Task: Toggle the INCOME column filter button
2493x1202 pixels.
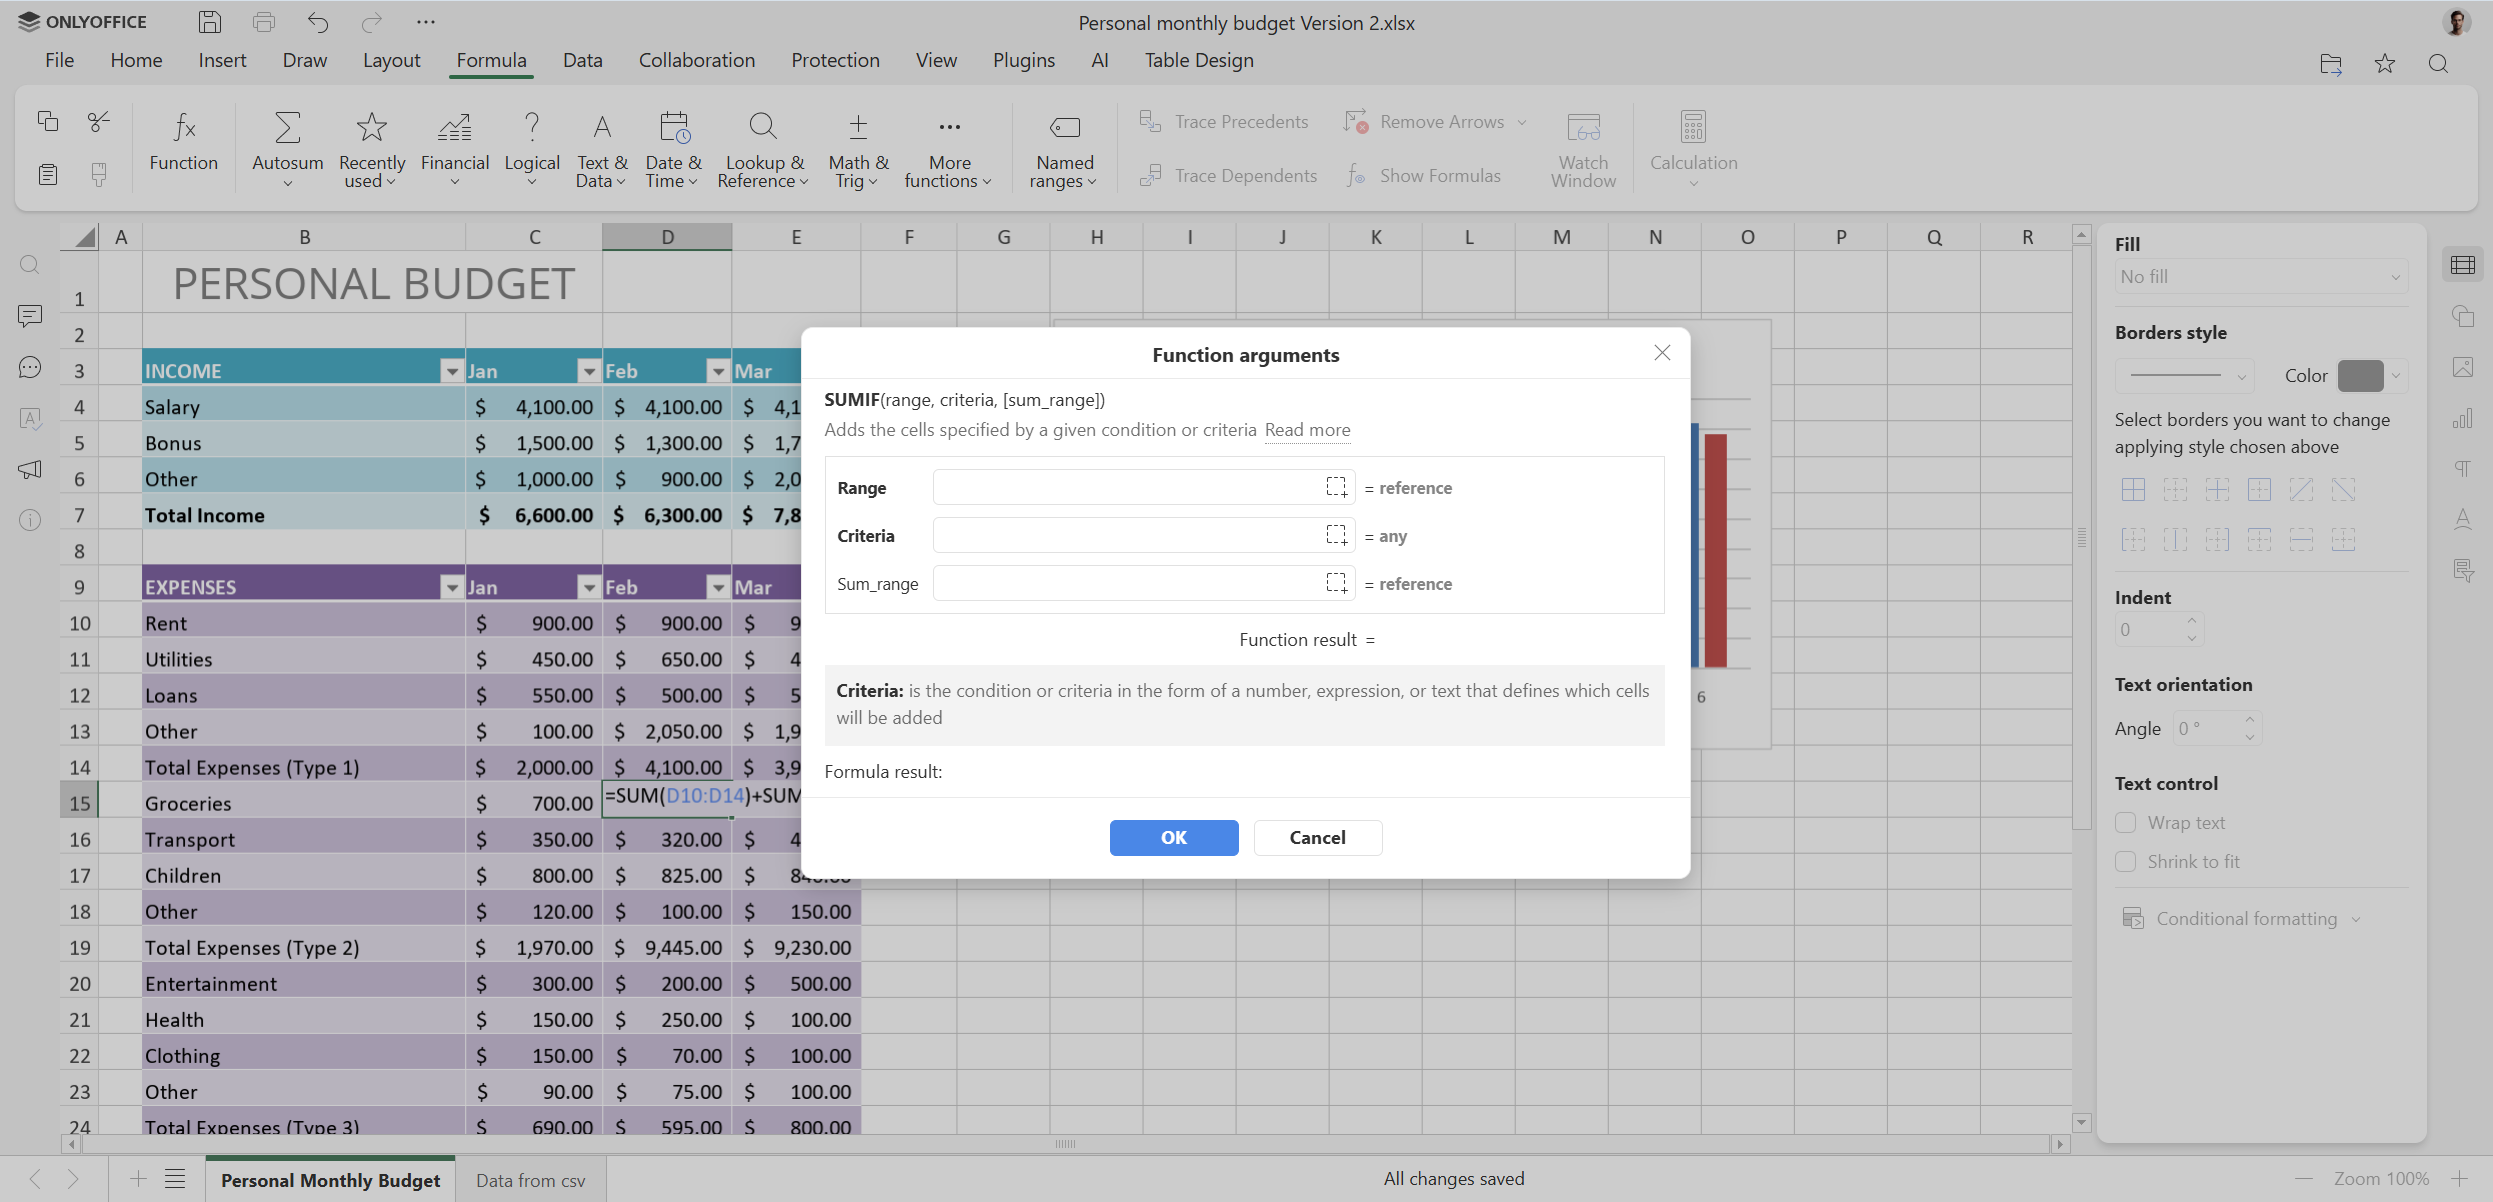Action: 452,371
